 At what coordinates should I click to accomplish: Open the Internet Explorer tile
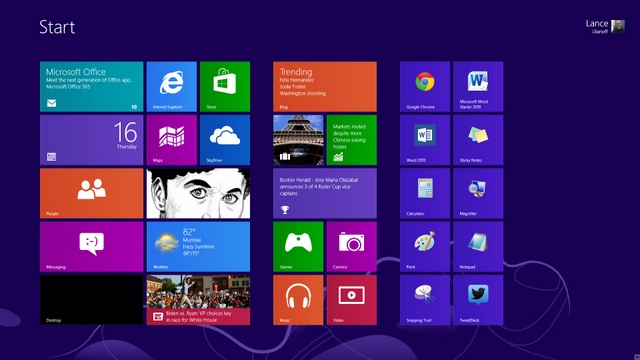[171, 87]
